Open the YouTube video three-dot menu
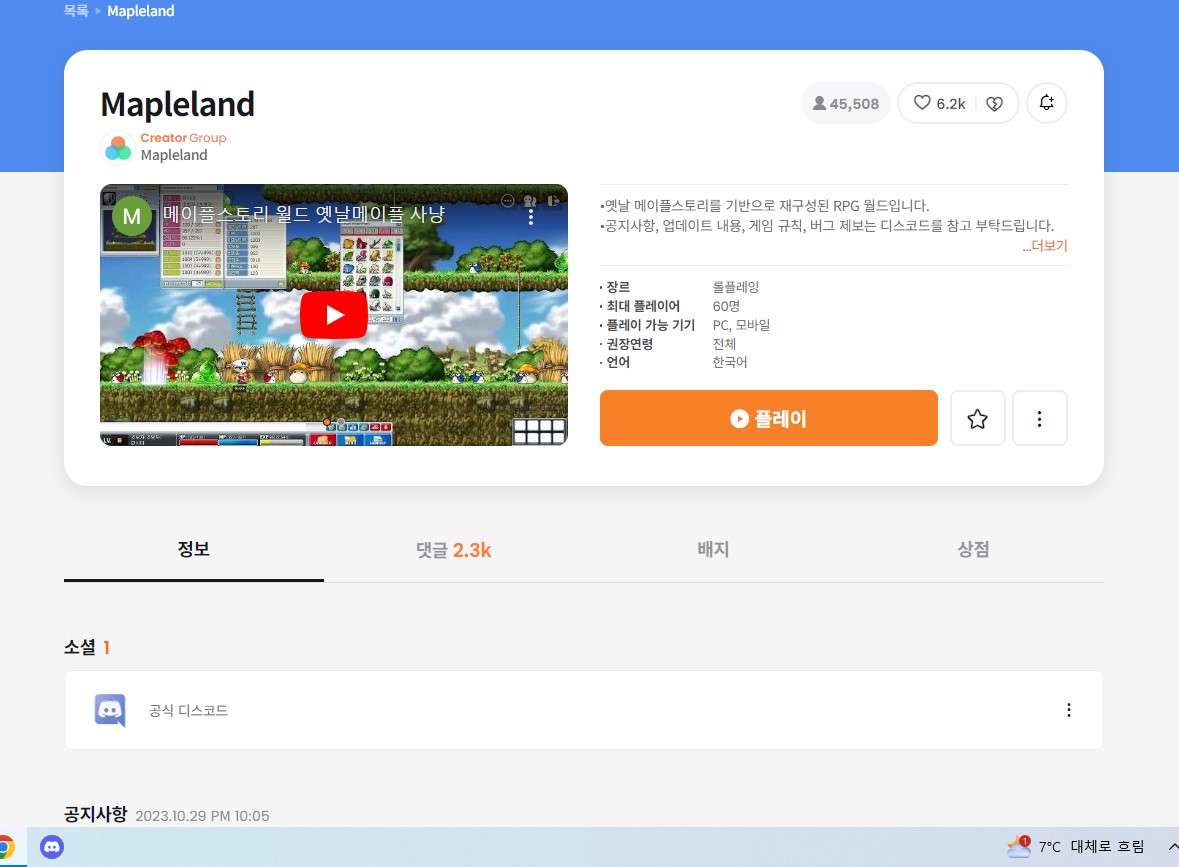The height and width of the screenshot is (867, 1179). click(531, 217)
